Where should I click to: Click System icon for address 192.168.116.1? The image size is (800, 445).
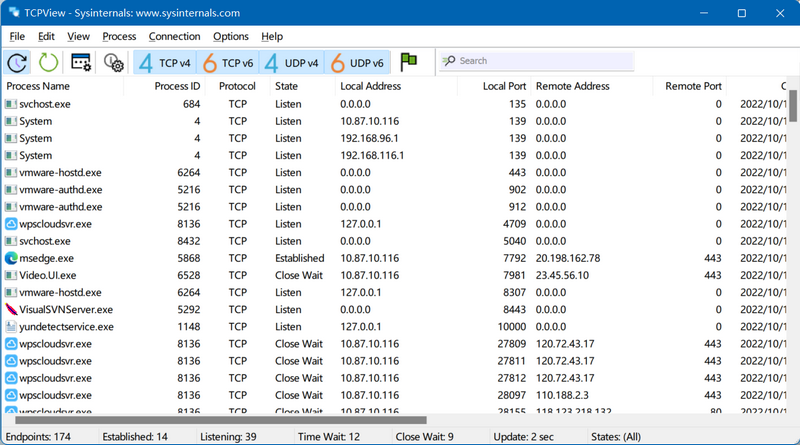11,156
